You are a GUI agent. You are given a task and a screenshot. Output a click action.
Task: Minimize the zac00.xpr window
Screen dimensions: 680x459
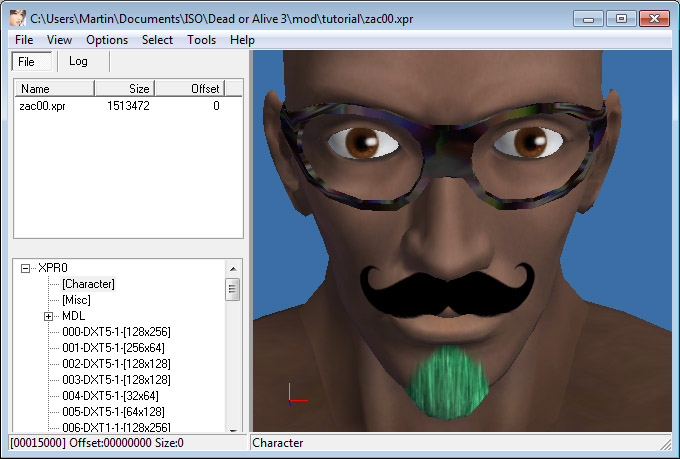tap(588, 19)
